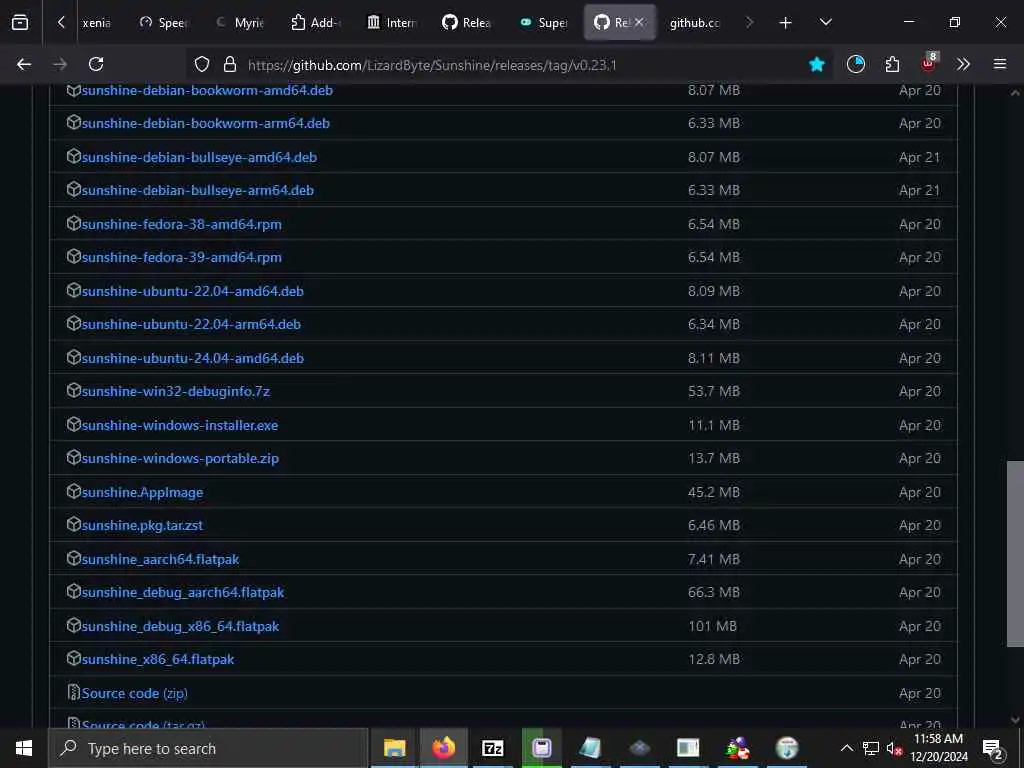
Task: Download sunshine-debian-bookworm-amd64.deb
Action: click(x=207, y=91)
